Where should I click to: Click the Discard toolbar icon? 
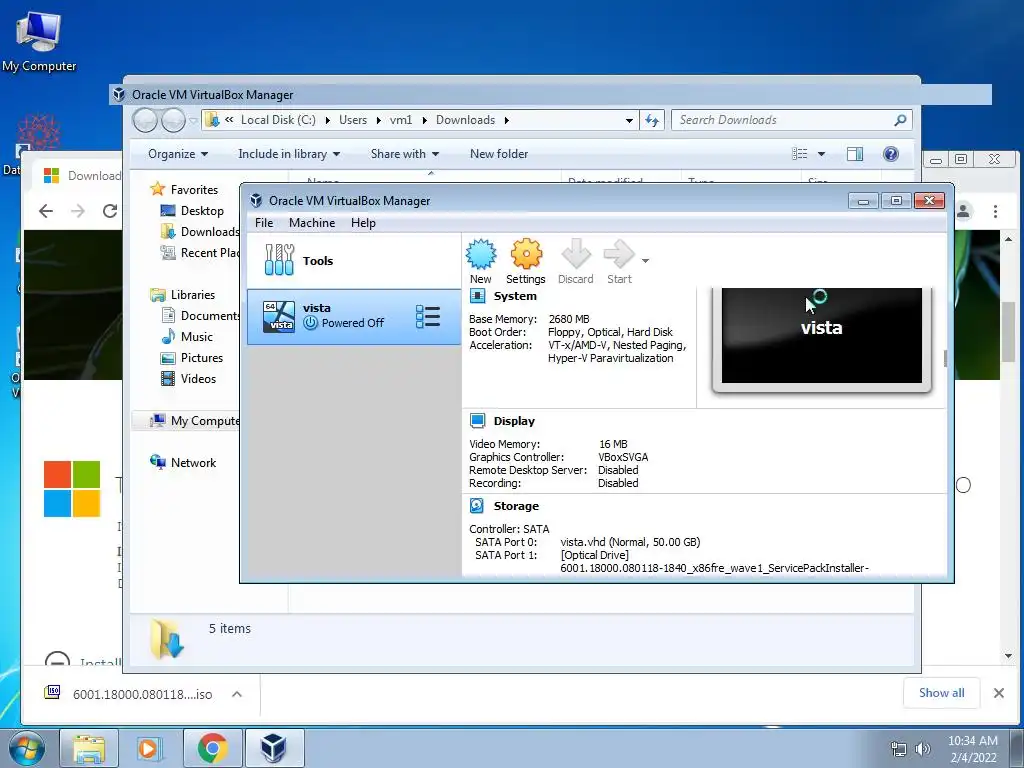575,261
